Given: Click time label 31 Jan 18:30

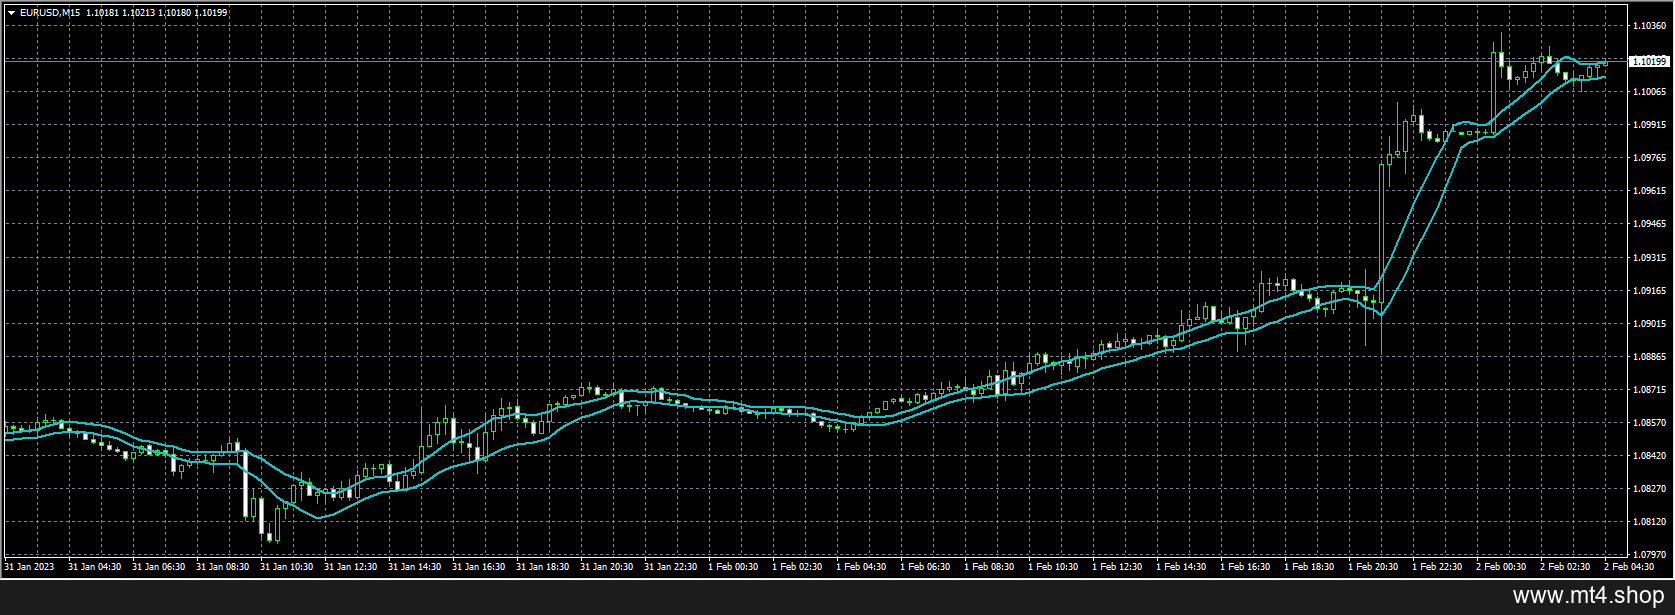Looking at the screenshot, I should tap(542, 567).
